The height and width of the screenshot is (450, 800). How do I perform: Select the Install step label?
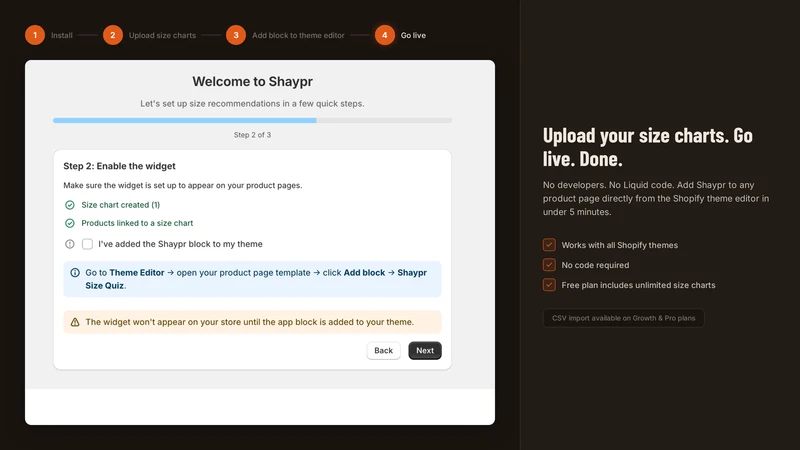62,35
